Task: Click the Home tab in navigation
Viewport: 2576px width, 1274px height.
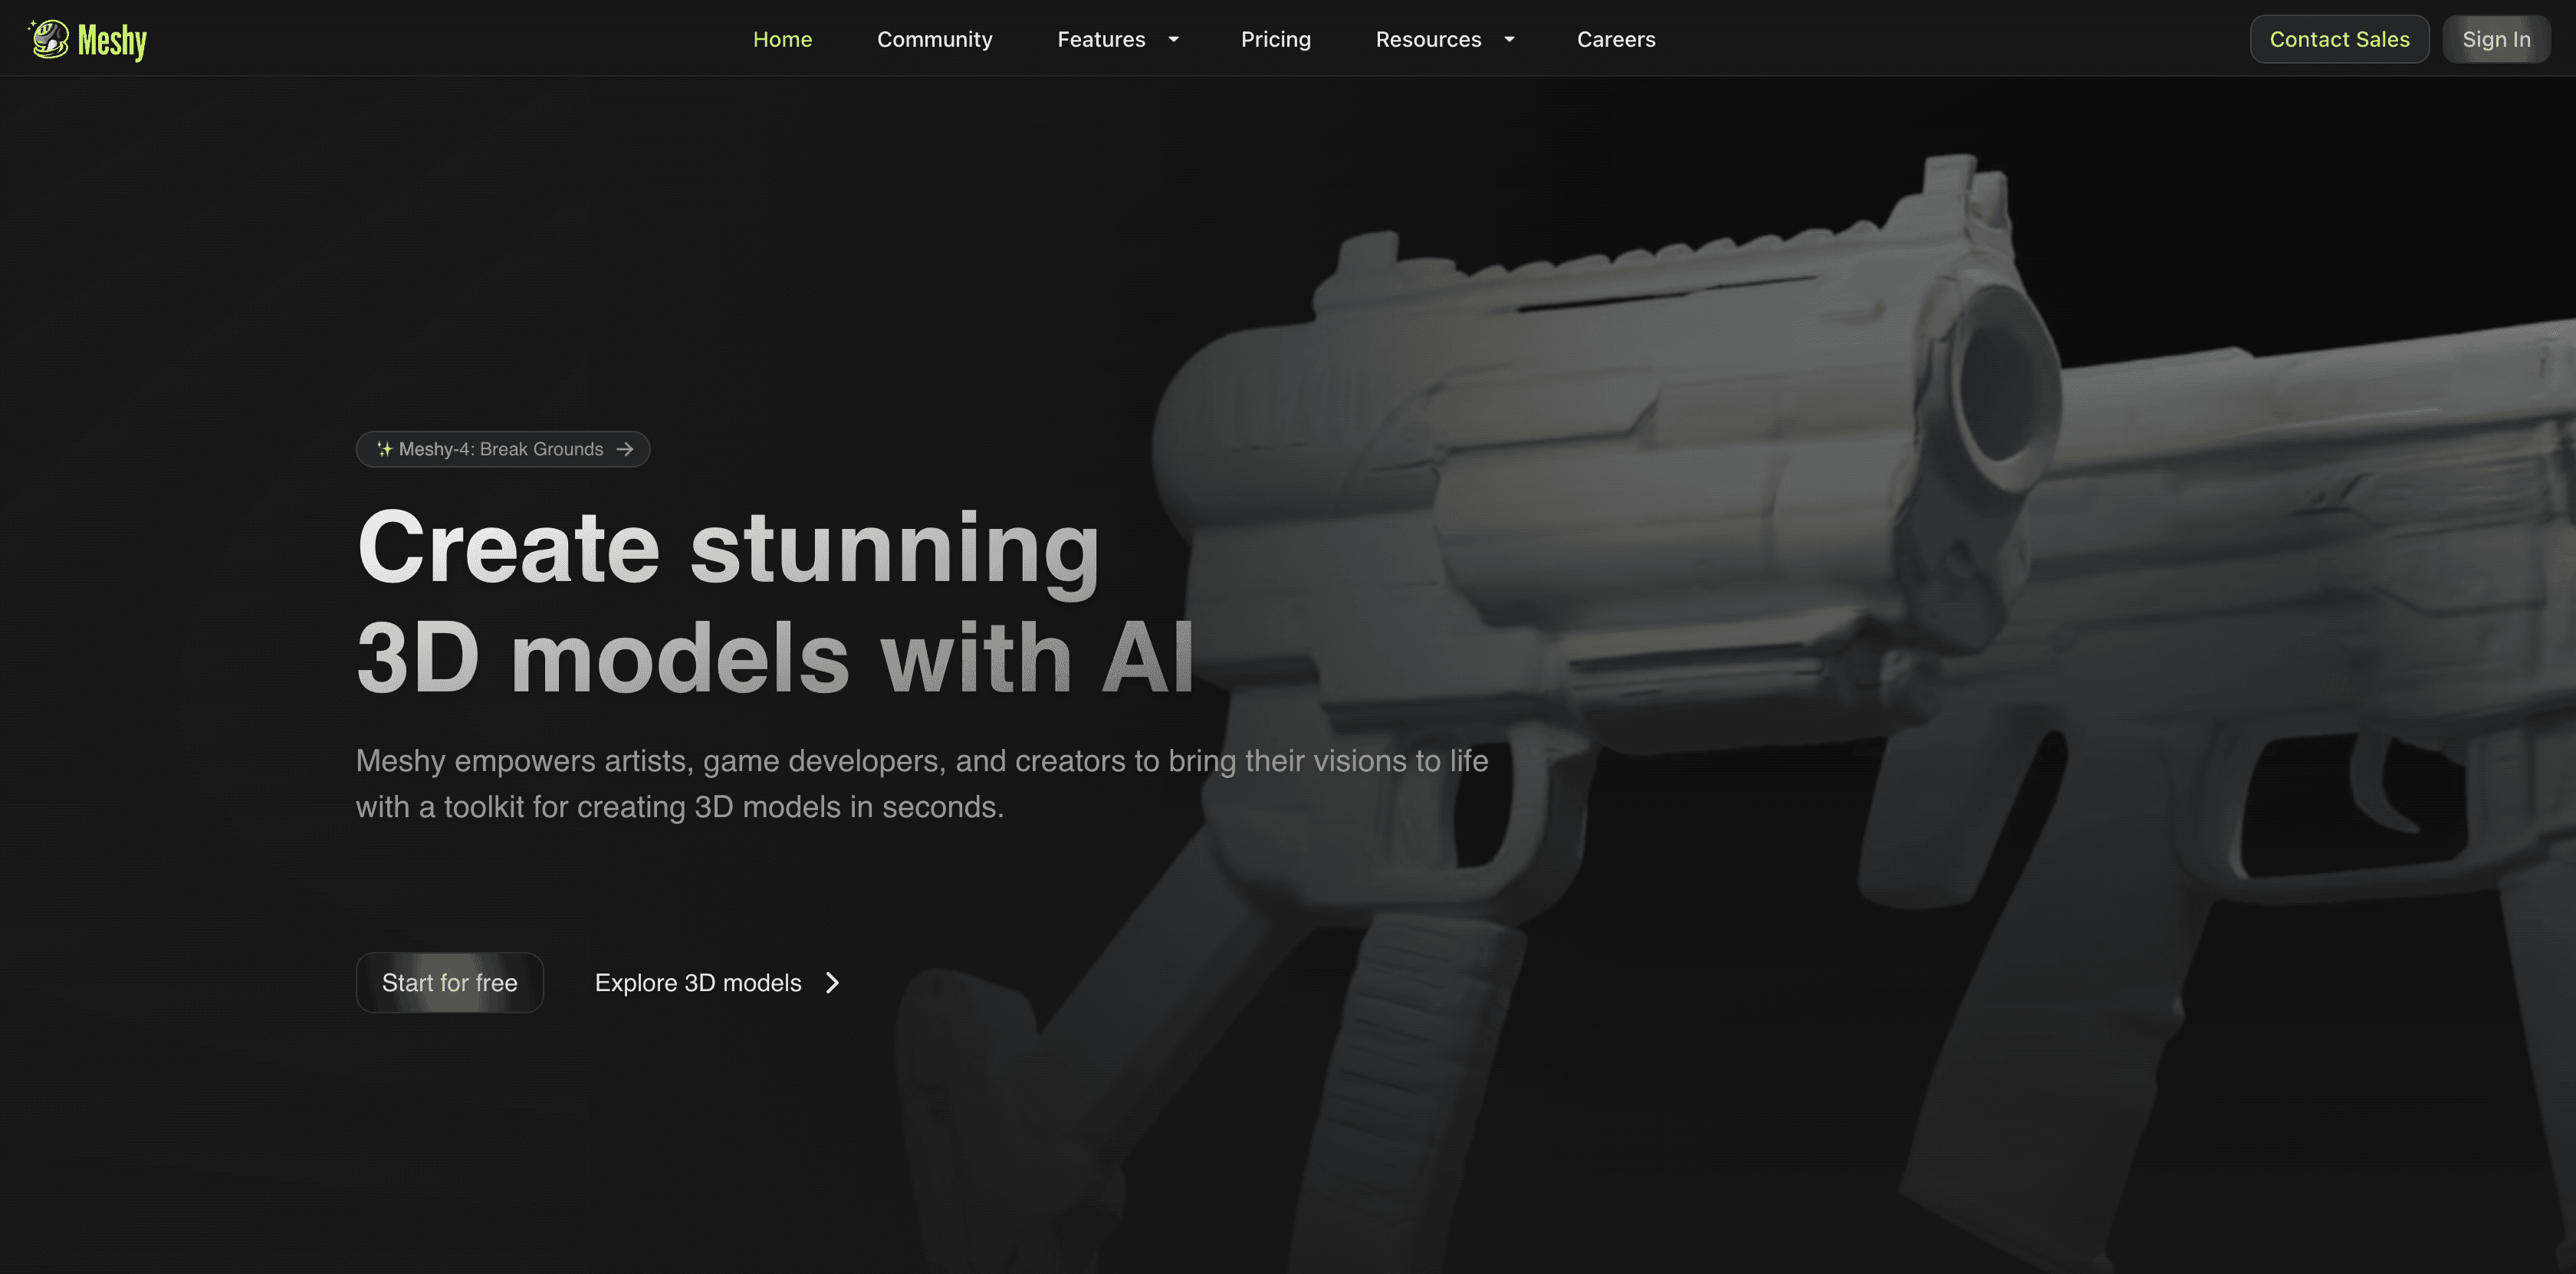Action: 784,38
